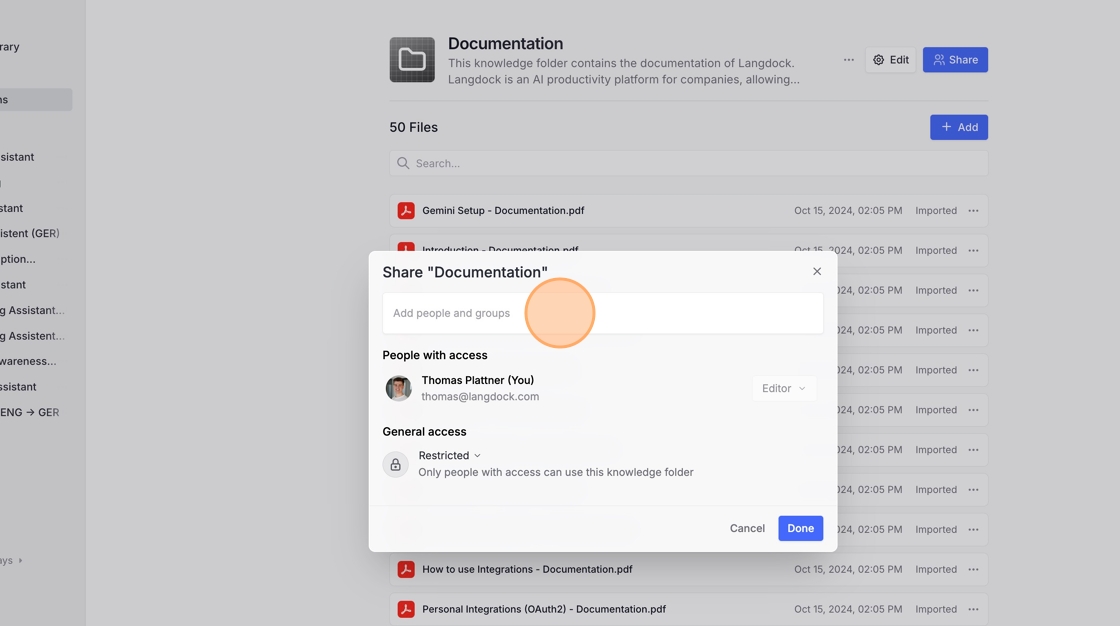The height and width of the screenshot is (626, 1120).
Task: Click the Edit button with gear
Action: point(890,60)
